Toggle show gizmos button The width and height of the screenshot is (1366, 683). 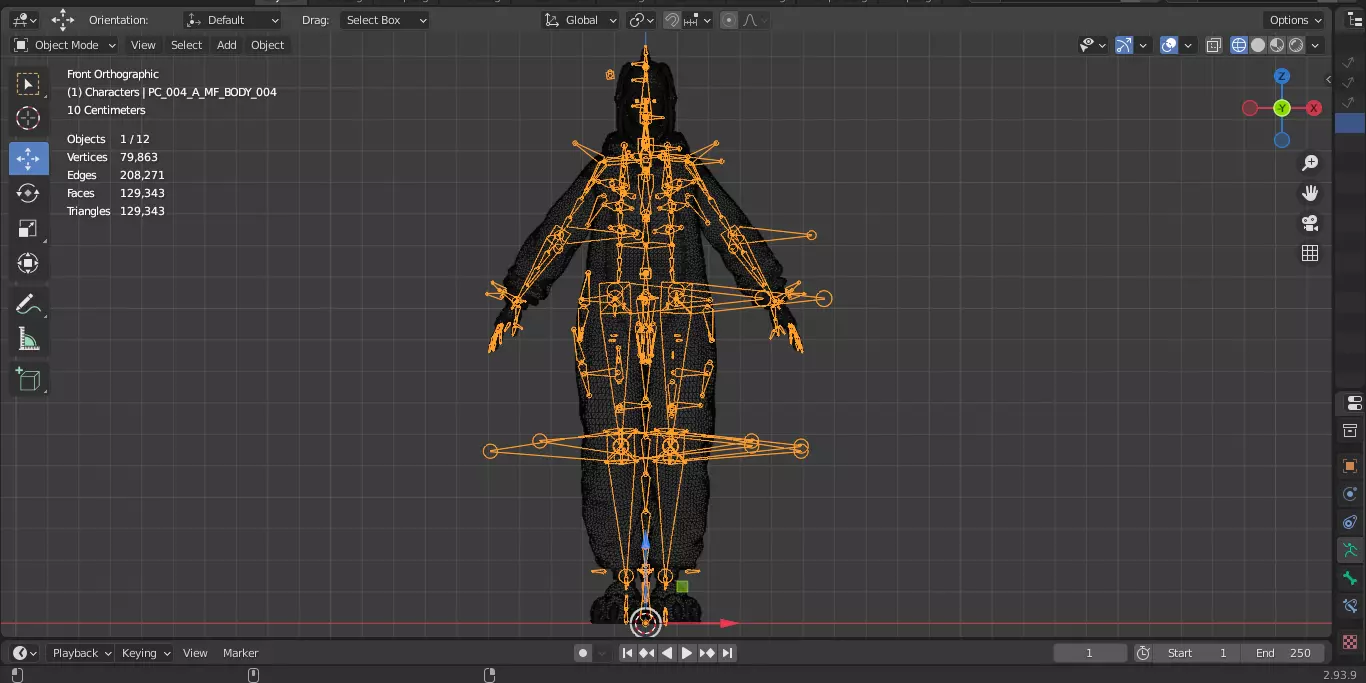coord(1124,45)
